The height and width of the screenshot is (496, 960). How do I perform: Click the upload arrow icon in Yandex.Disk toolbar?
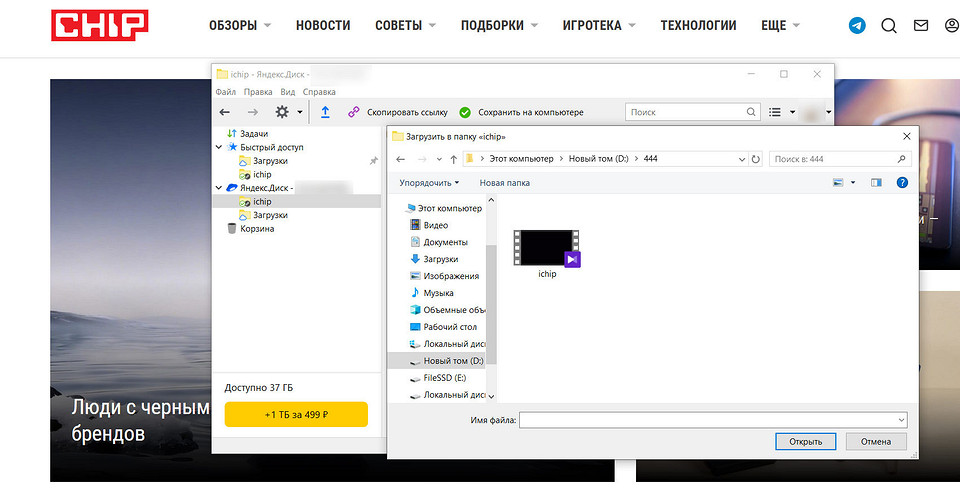point(325,113)
